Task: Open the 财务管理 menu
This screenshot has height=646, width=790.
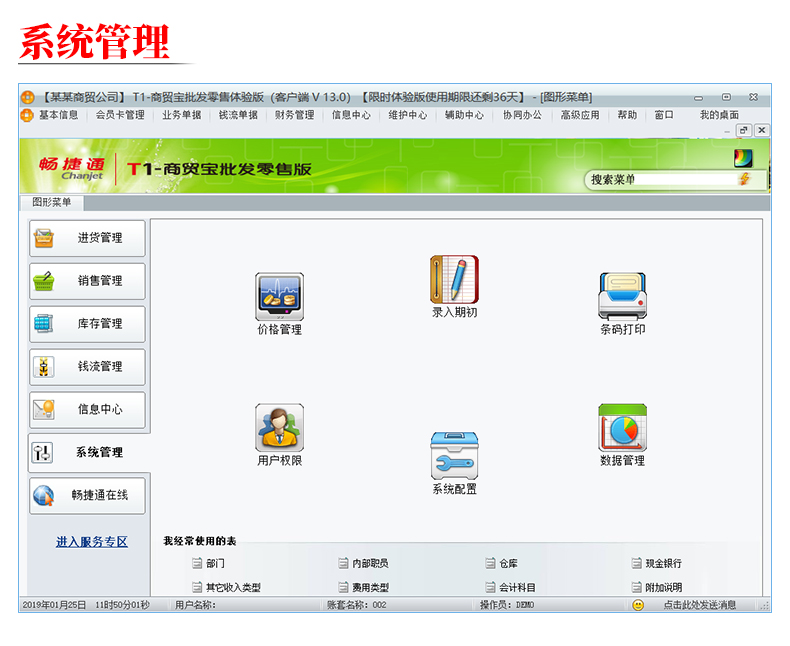Action: pyautogui.click(x=295, y=115)
